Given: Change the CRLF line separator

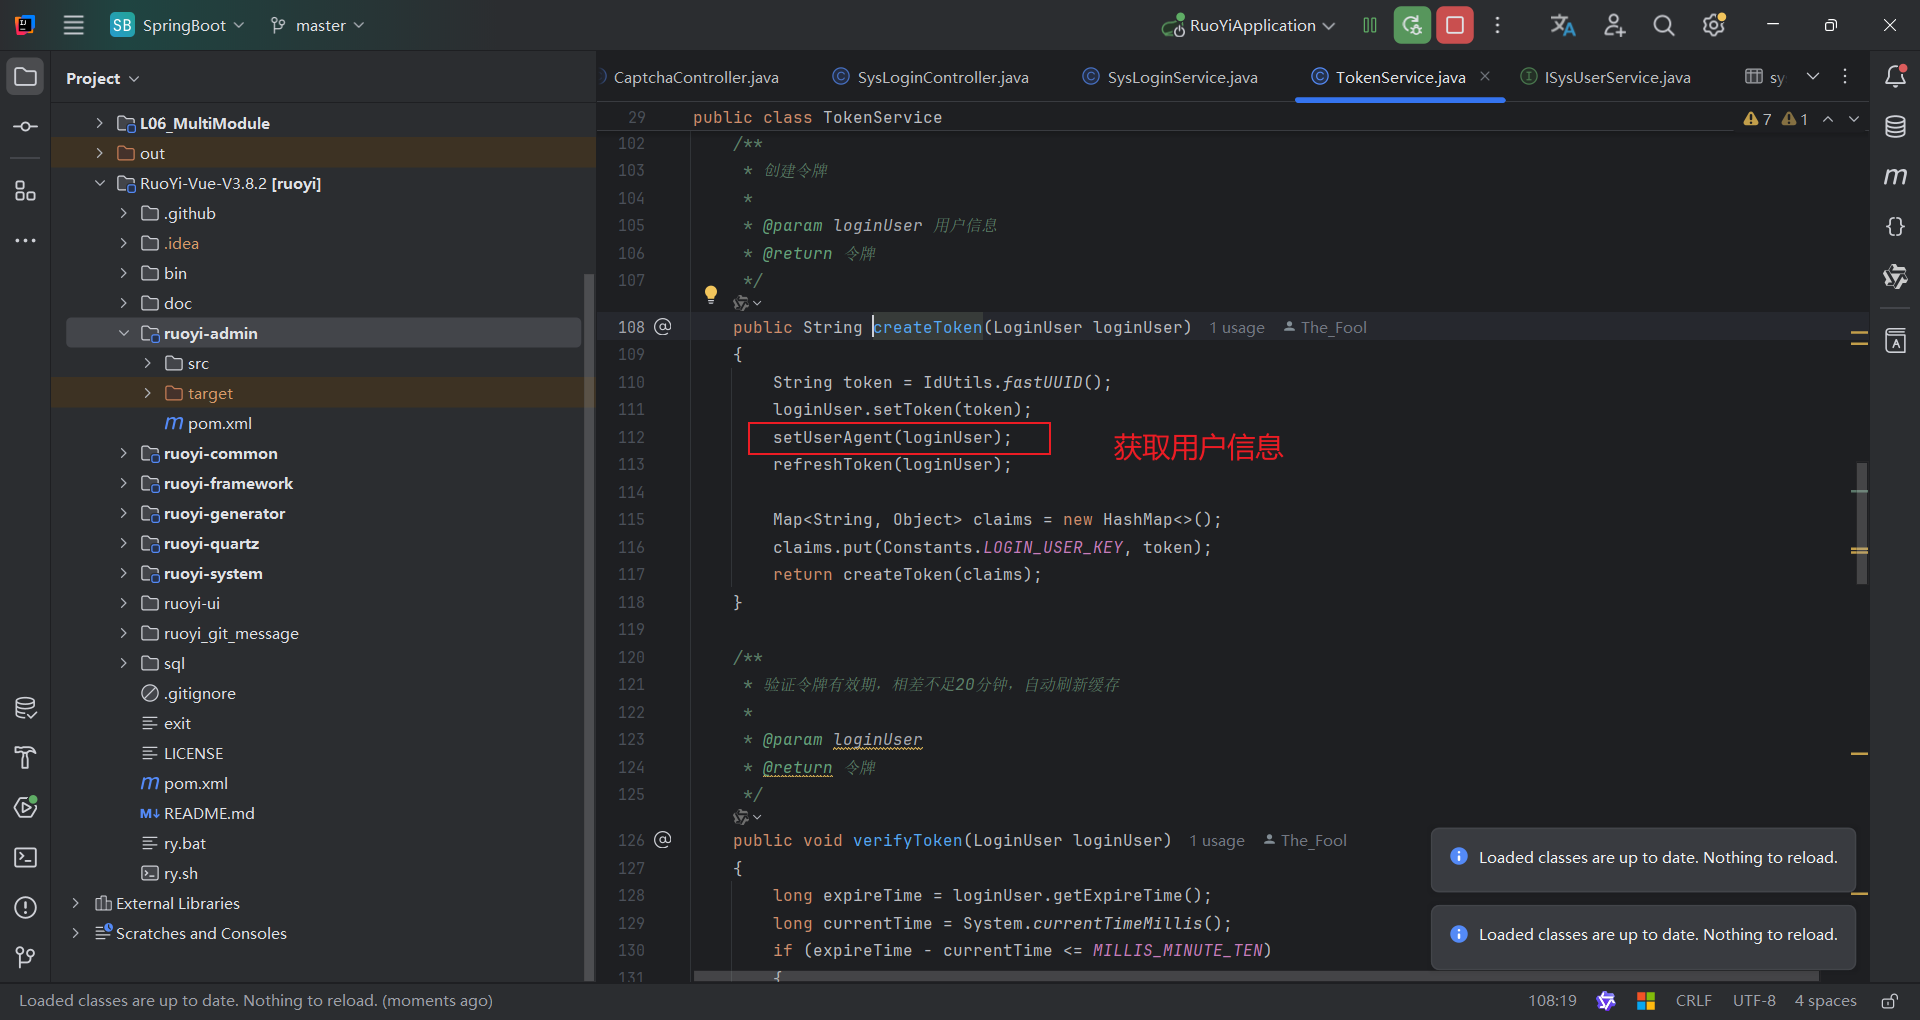Looking at the screenshot, I should tap(1693, 1001).
